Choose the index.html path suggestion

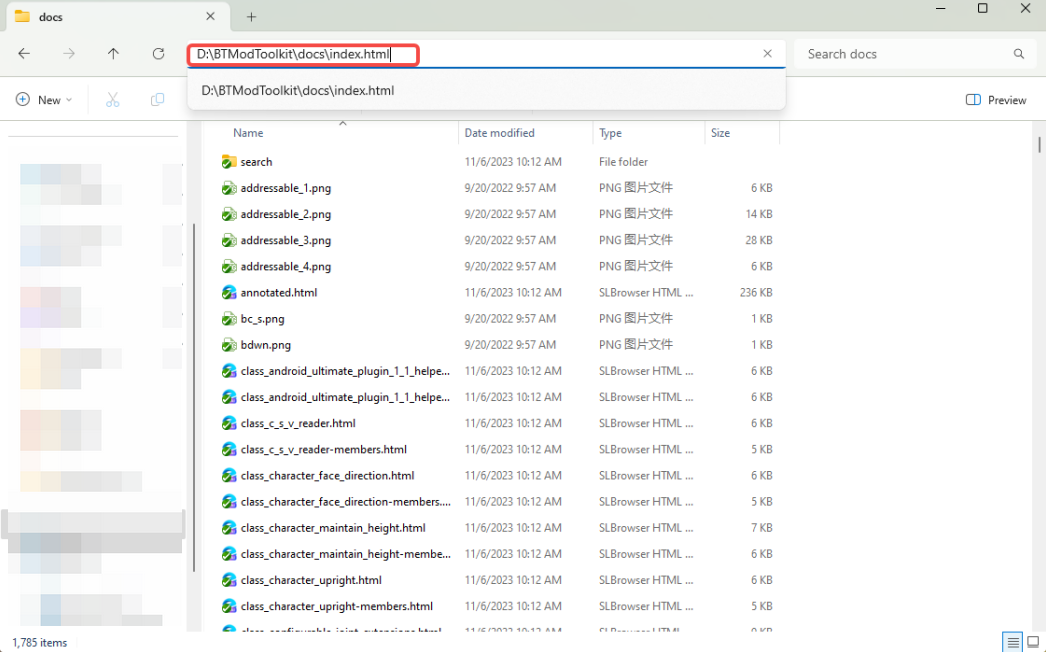[486, 90]
